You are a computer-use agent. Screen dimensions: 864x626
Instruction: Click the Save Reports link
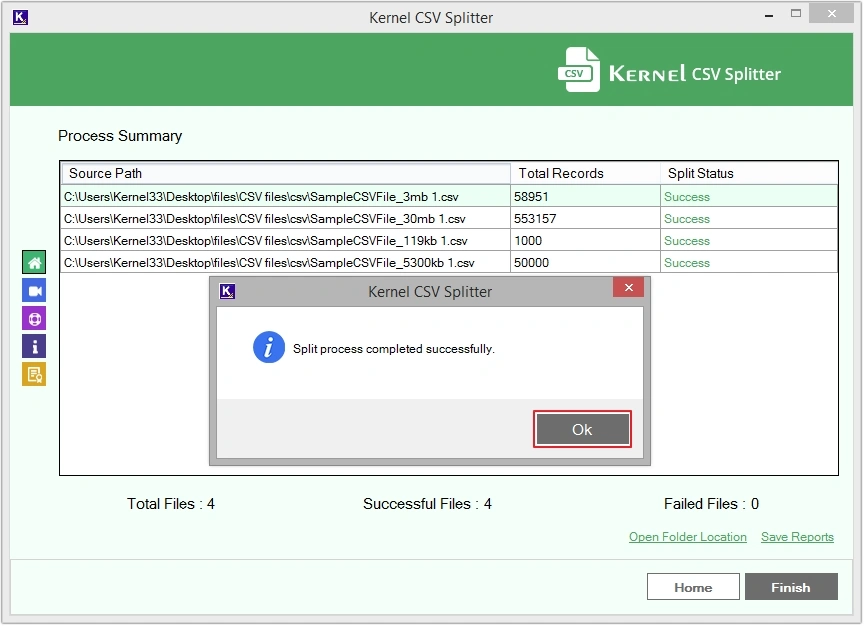(797, 537)
